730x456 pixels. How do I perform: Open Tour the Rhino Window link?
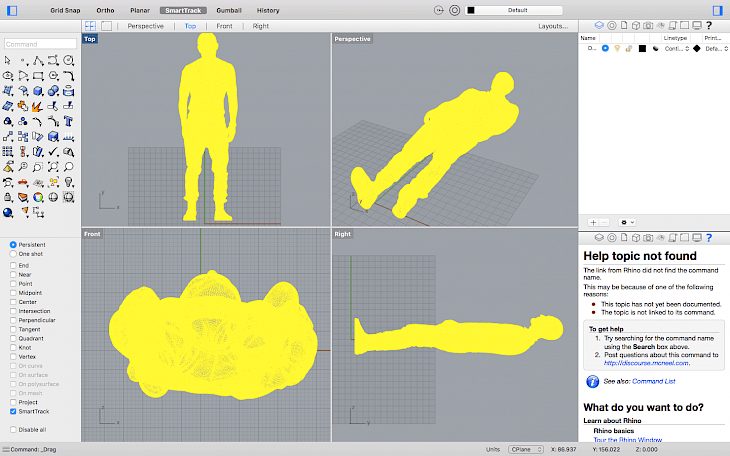(x=628, y=440)
